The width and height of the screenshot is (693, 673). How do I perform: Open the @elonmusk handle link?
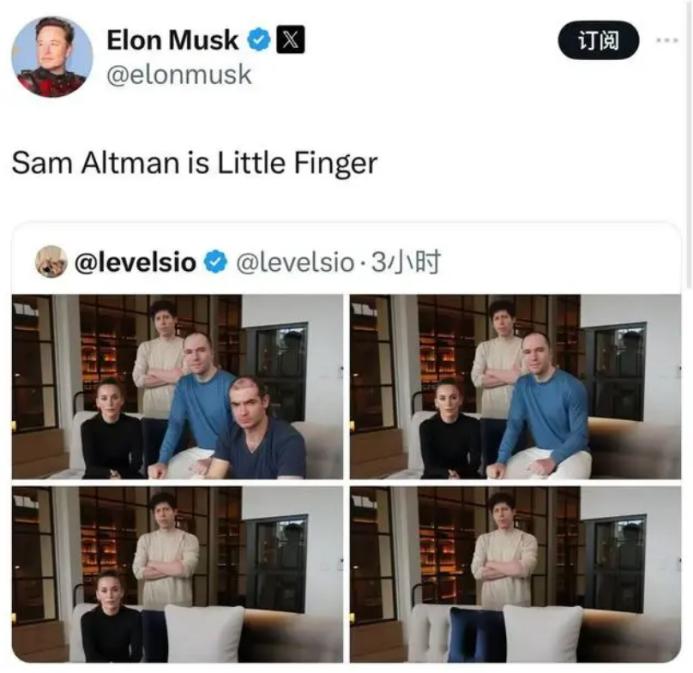pyautogui.click(x=178, y=75)
